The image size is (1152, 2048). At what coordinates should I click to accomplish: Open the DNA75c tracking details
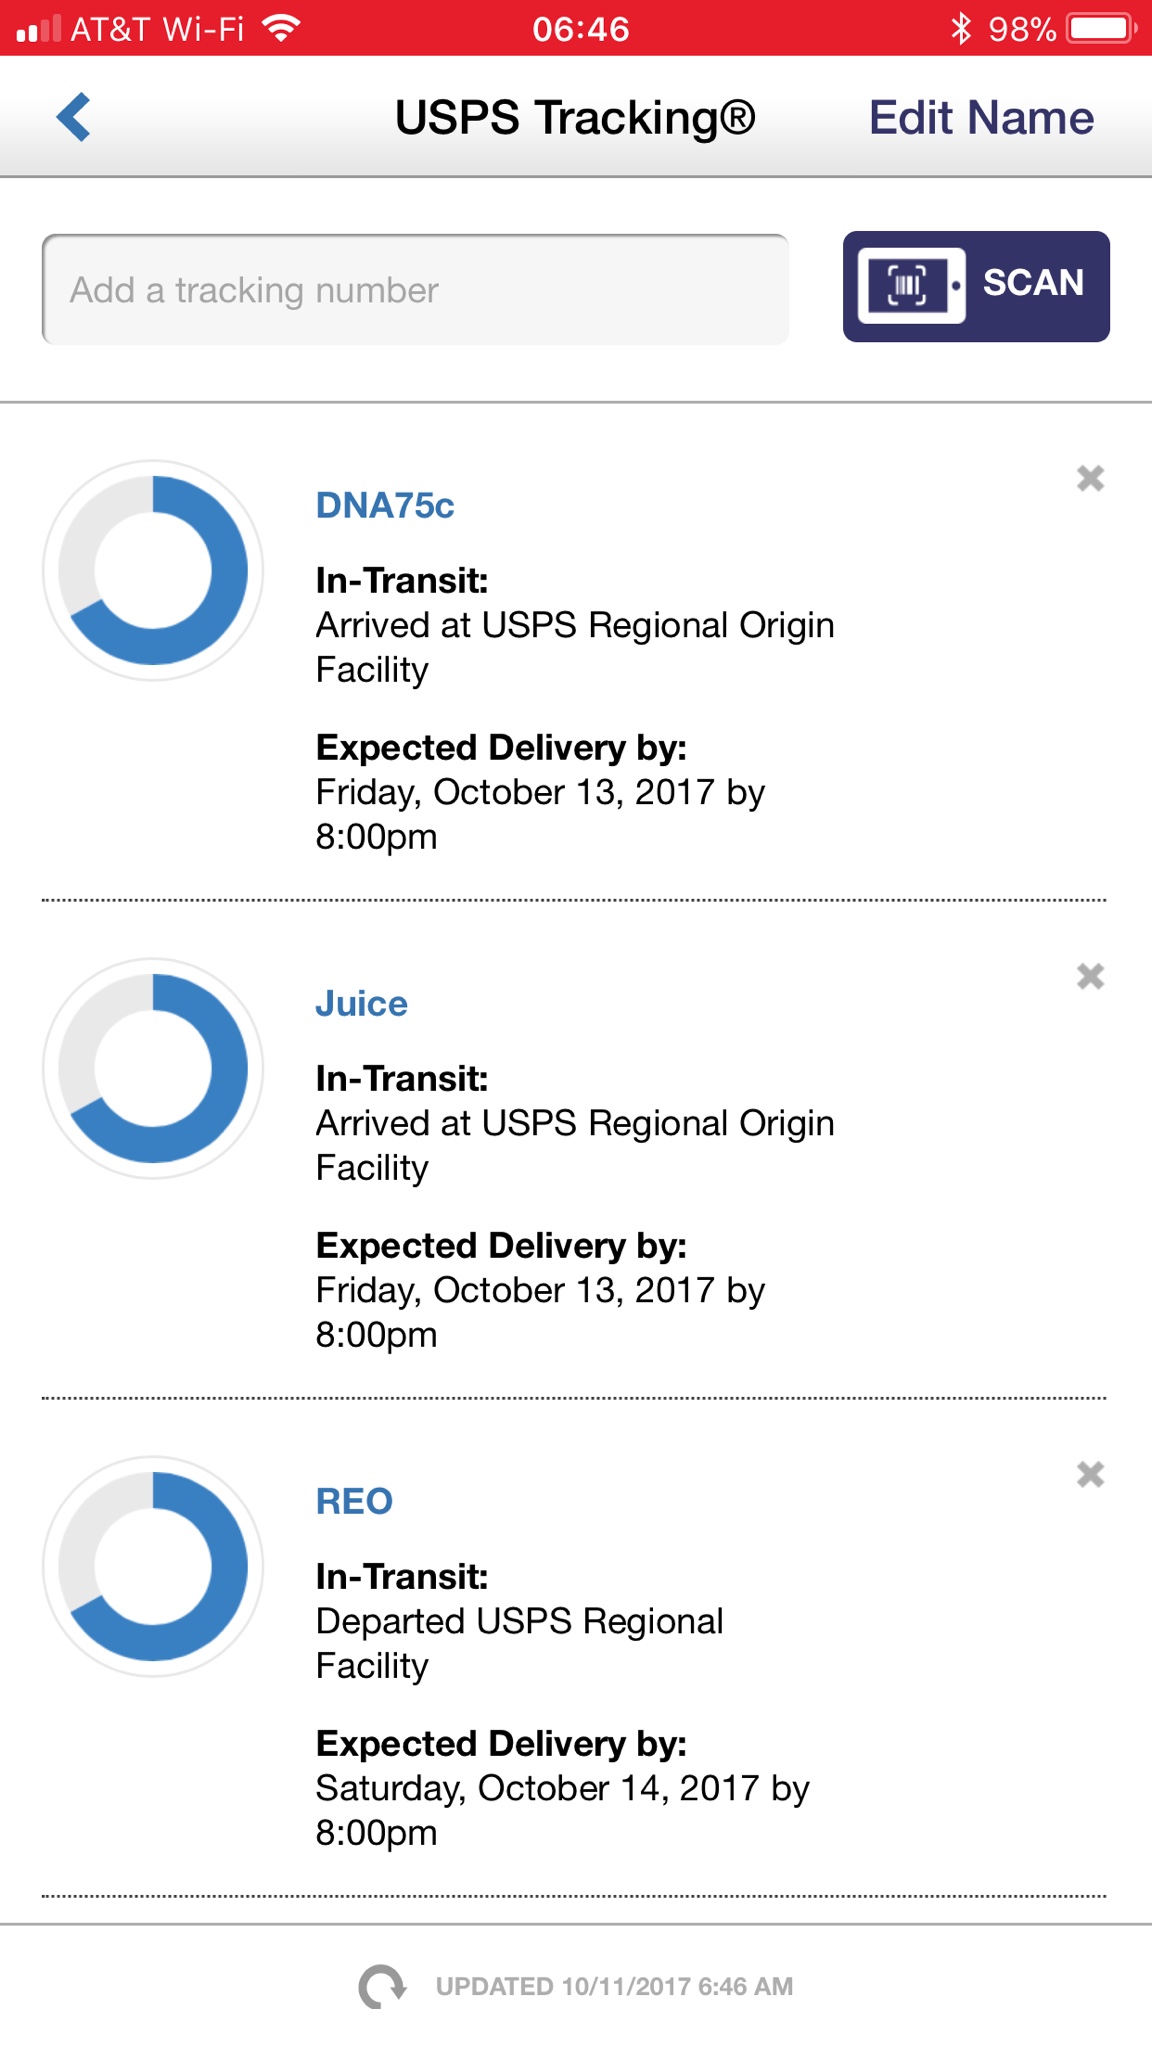[385, 506]
